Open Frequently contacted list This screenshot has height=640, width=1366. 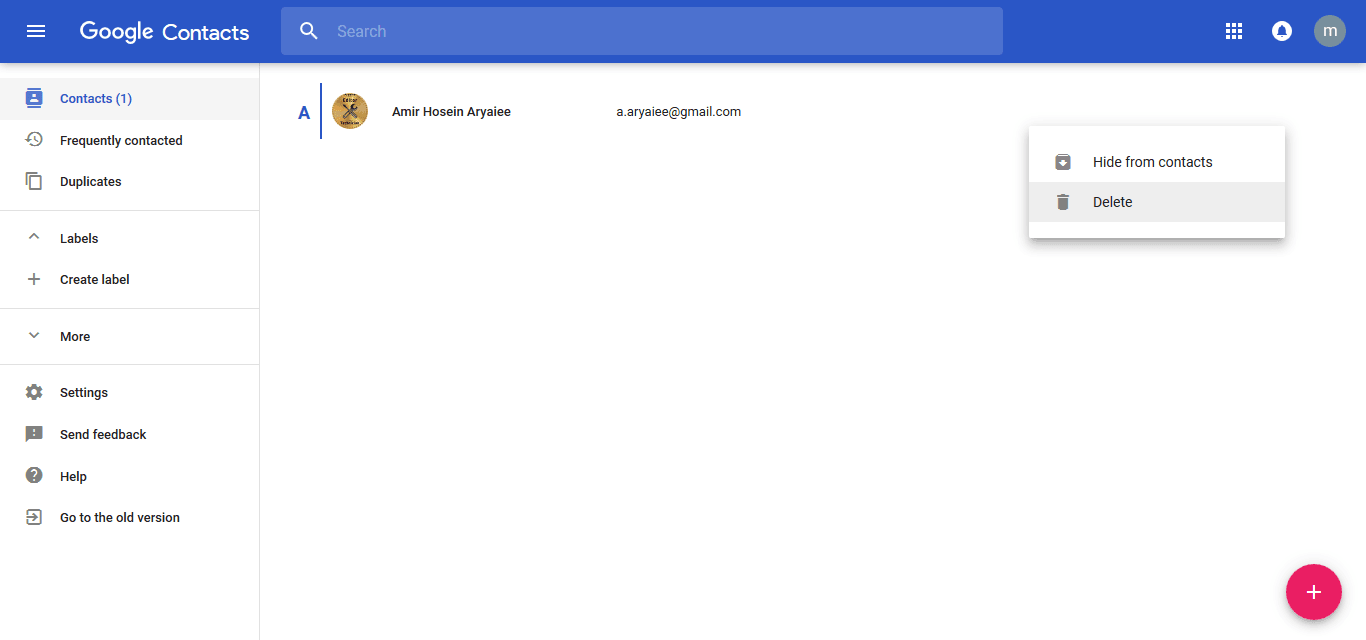coord(121,140)
